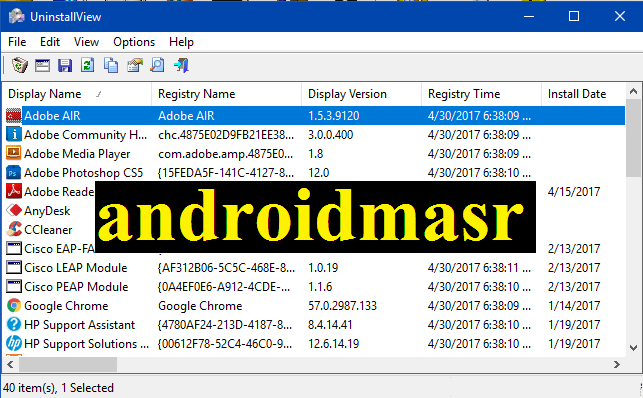Click install date 1/14/2017 cell

(574, 306)
